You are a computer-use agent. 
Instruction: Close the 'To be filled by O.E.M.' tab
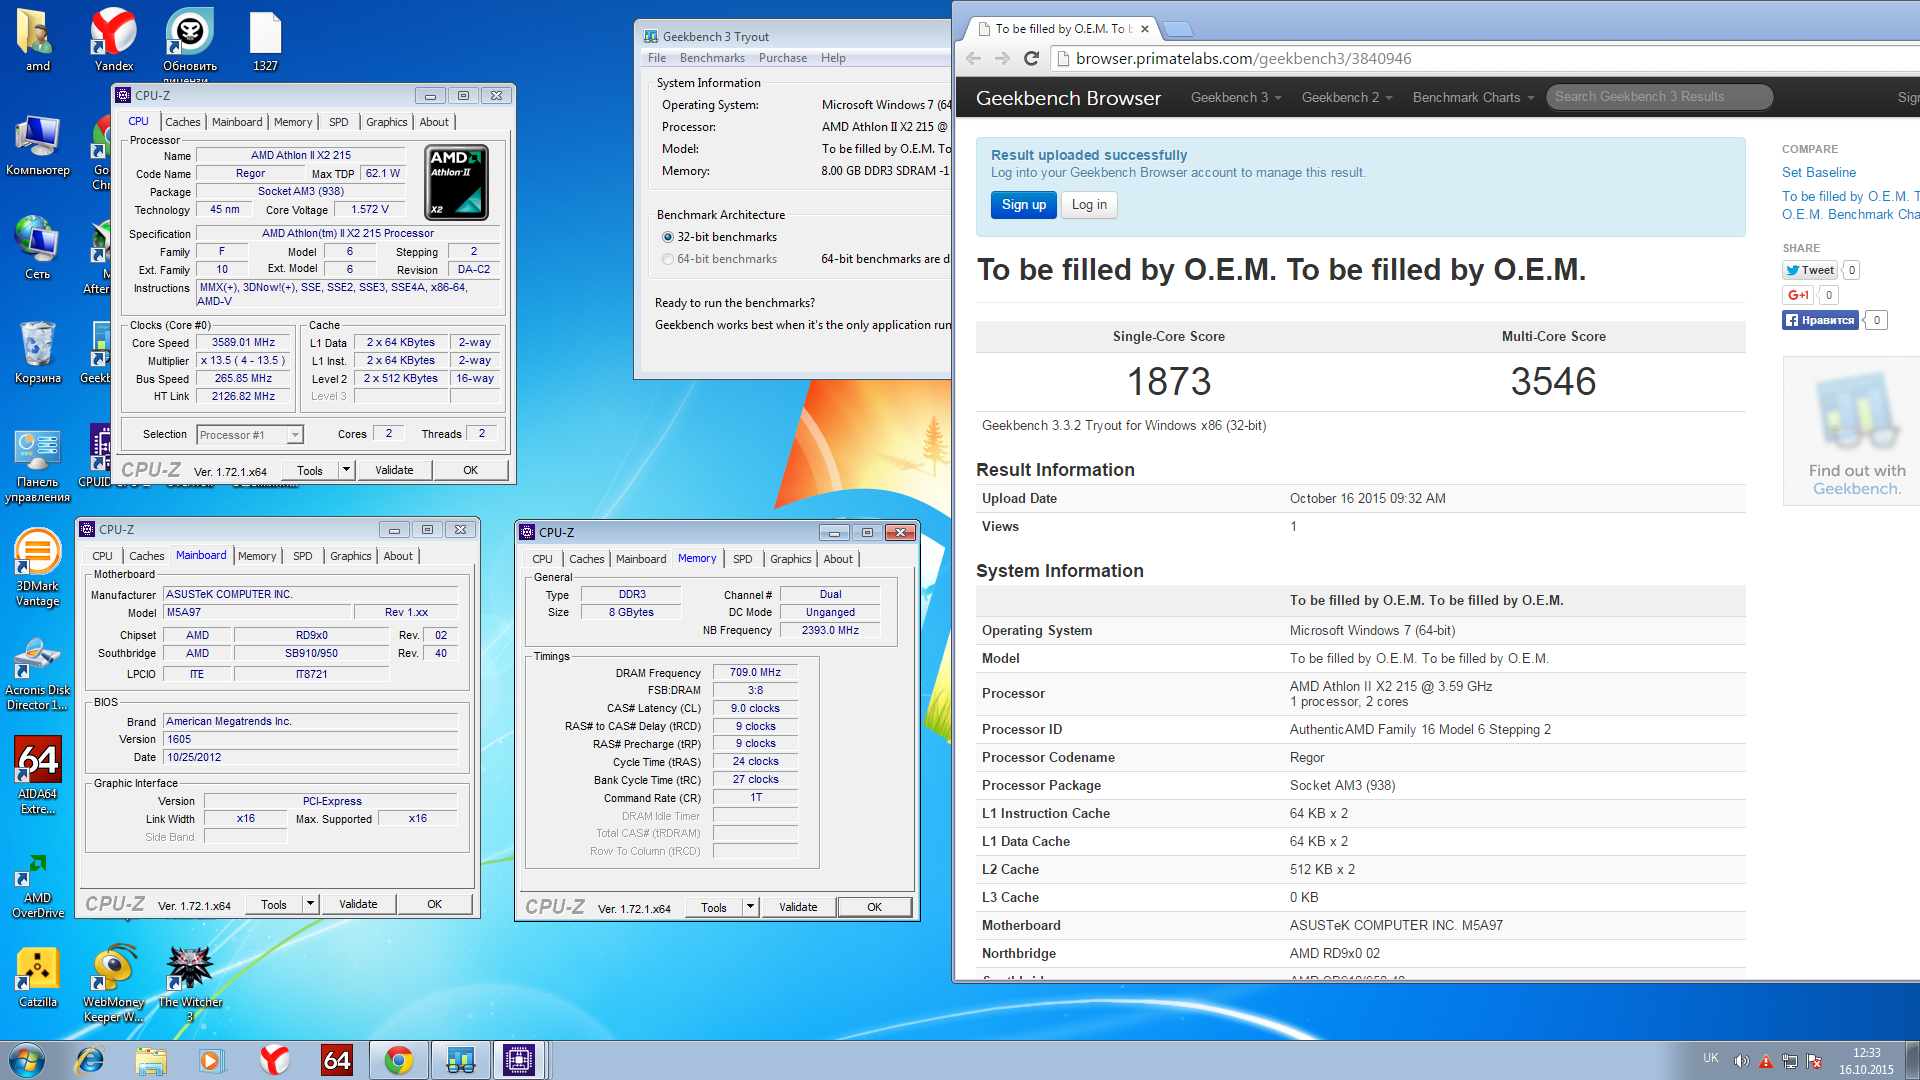[x=1145, y=29]
